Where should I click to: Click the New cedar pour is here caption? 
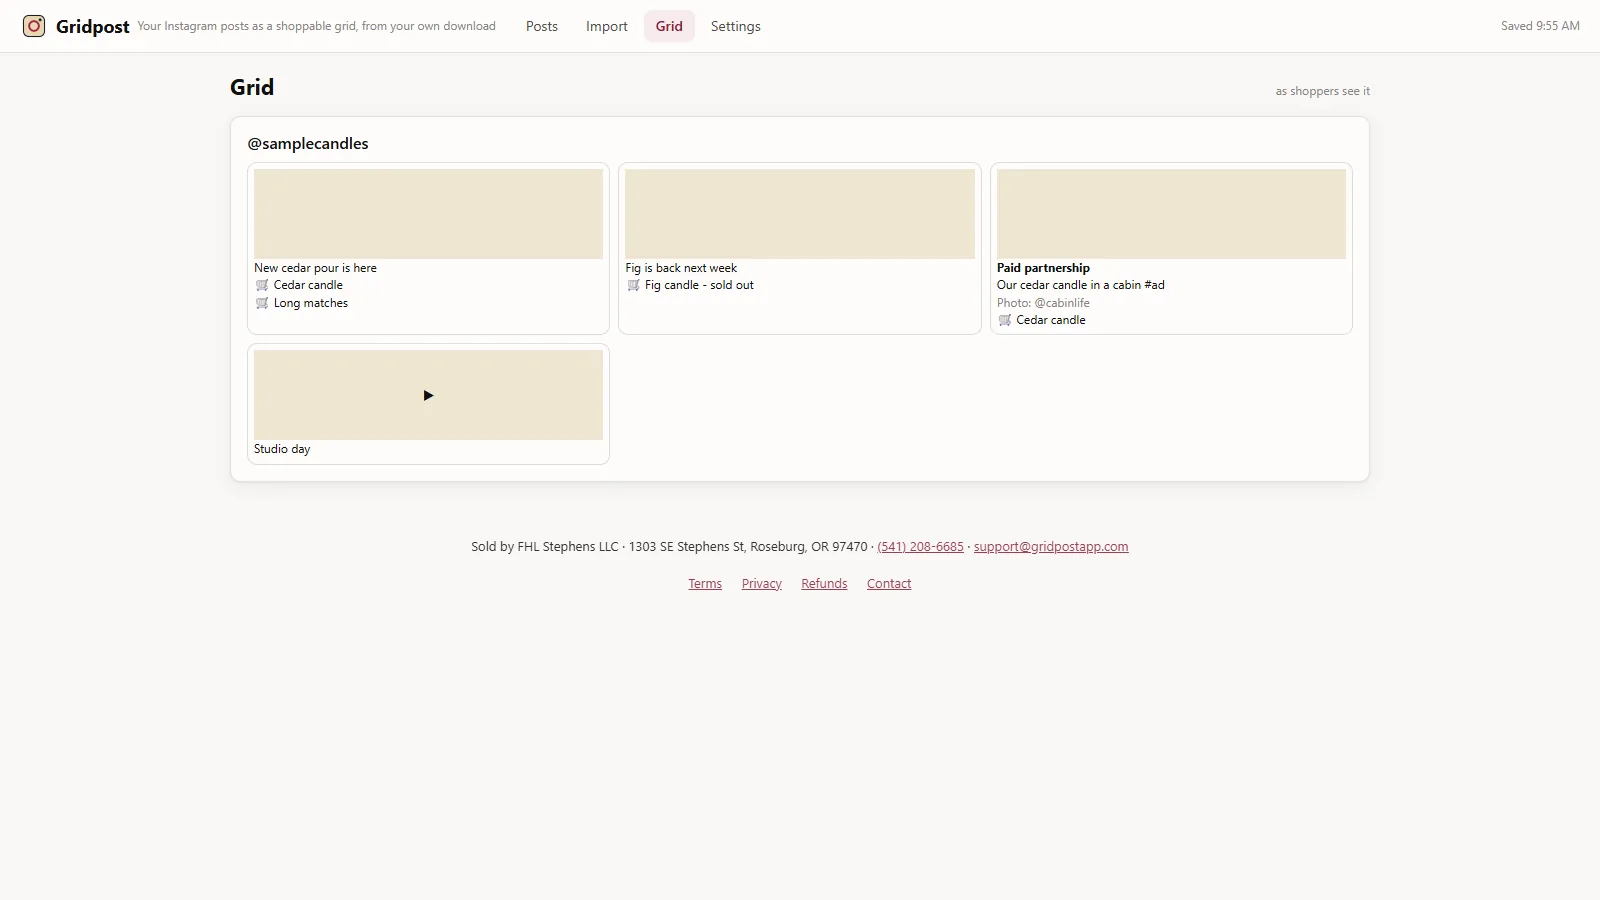(315, 268)
